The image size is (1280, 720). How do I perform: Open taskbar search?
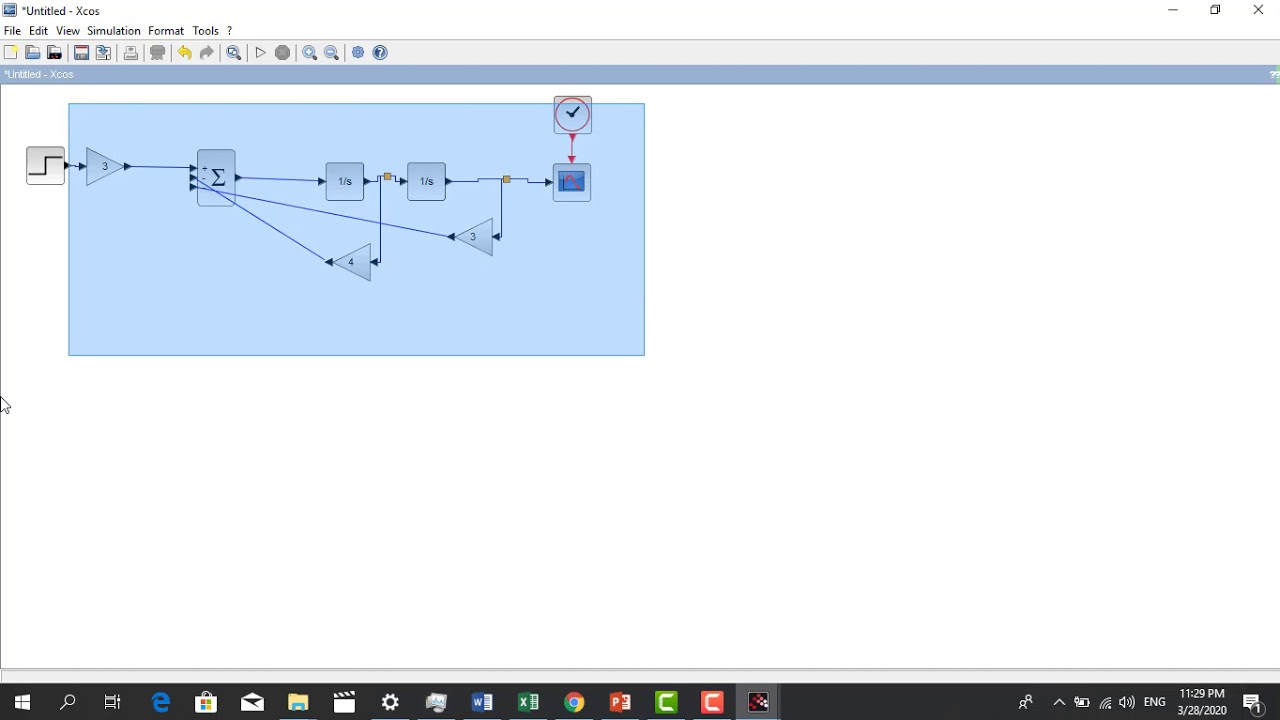pos(68,703)
